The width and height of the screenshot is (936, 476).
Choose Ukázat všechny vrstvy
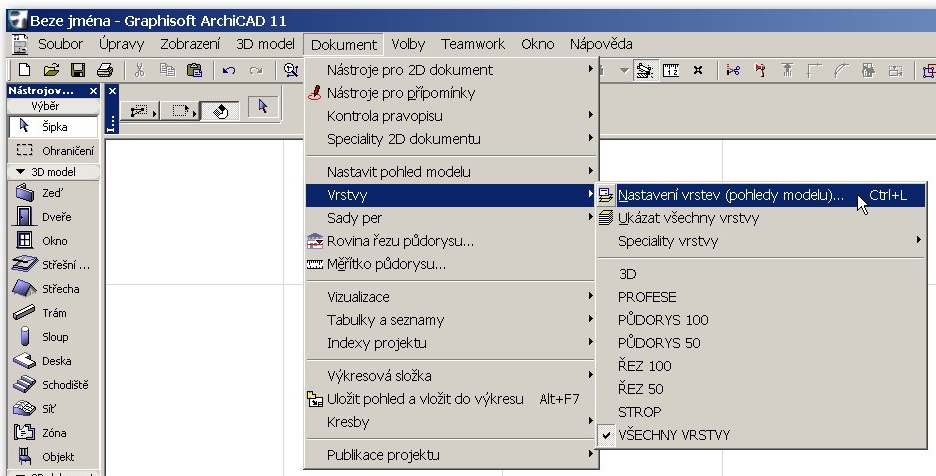761,218
